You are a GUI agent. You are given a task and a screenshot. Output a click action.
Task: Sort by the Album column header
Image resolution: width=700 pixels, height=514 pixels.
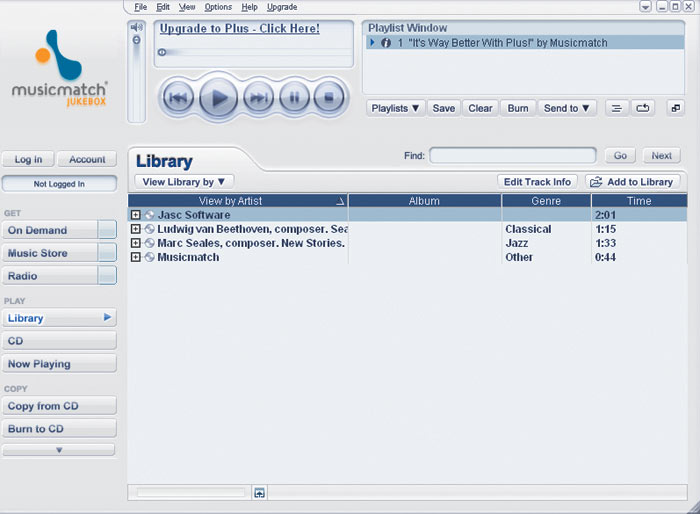pos(425,201)
